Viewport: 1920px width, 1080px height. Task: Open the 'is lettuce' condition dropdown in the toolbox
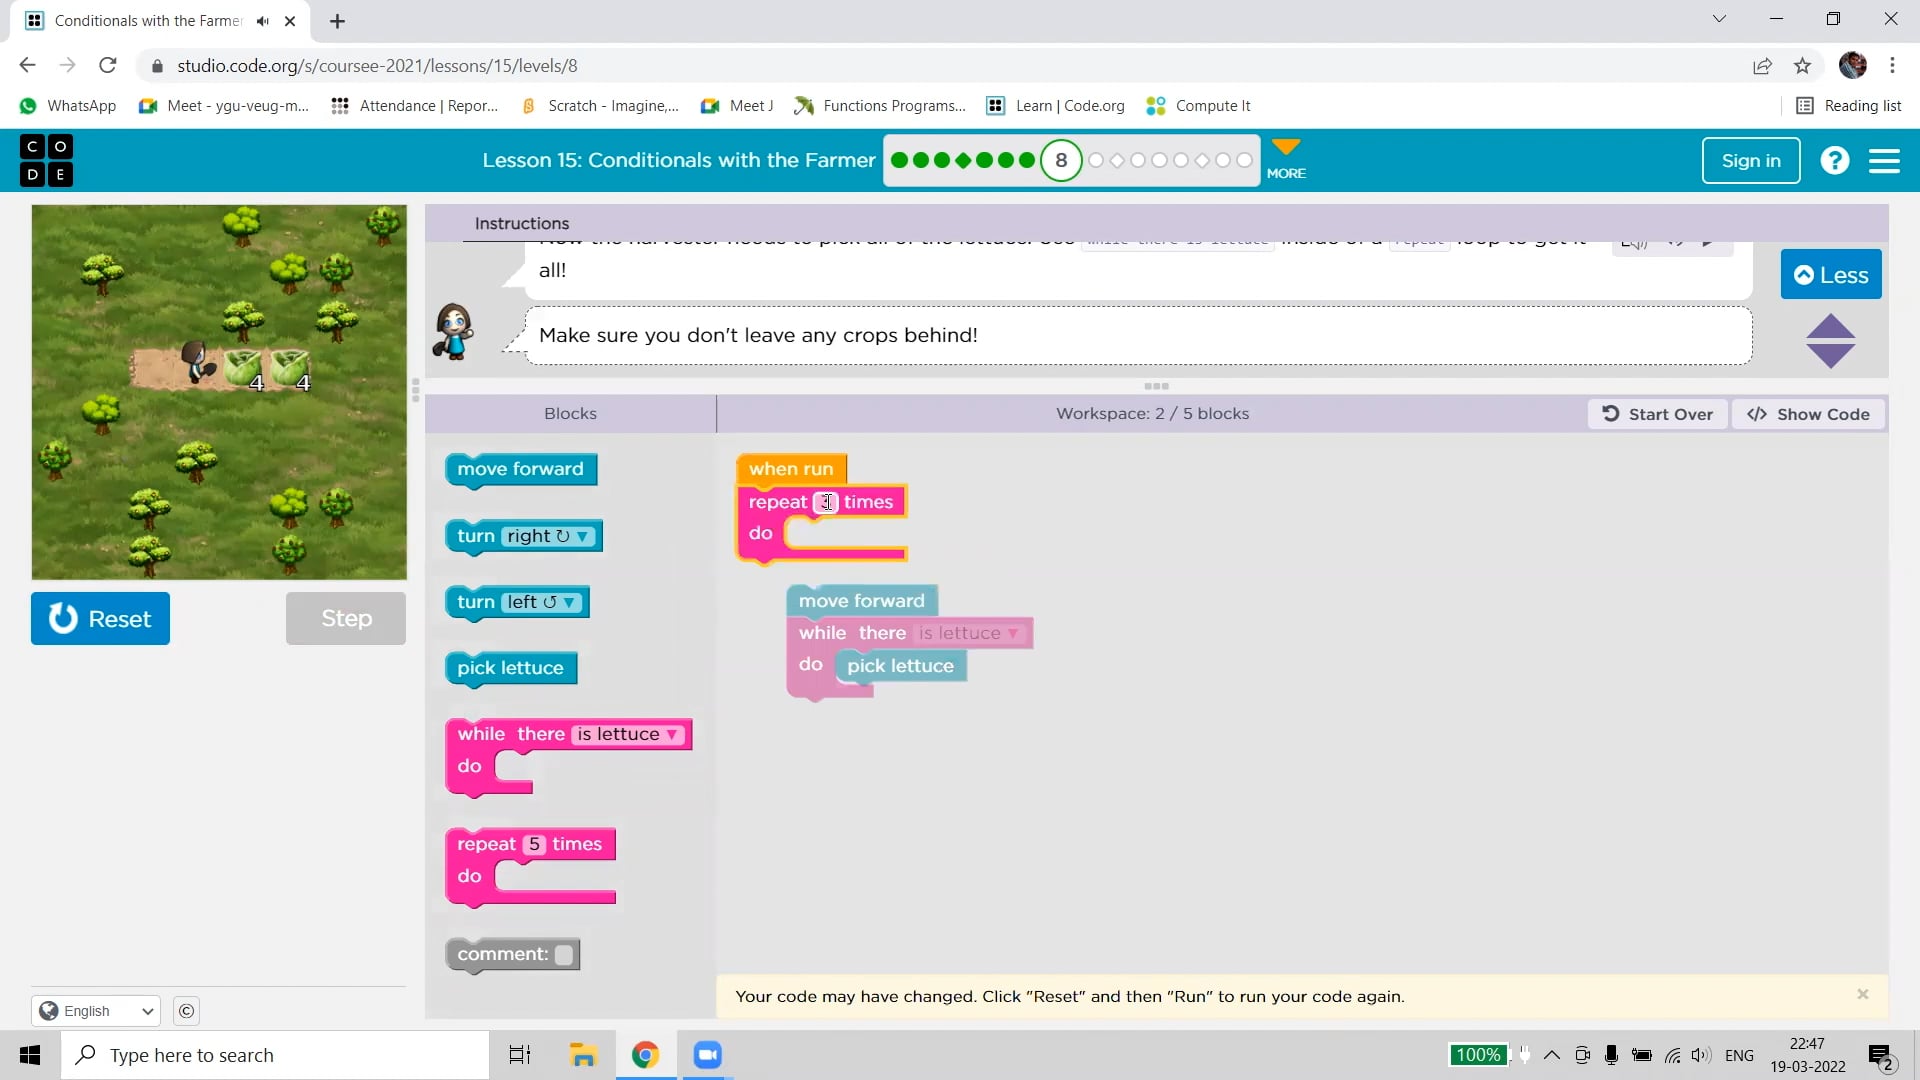pyautogui.click(x=672, y=735)
